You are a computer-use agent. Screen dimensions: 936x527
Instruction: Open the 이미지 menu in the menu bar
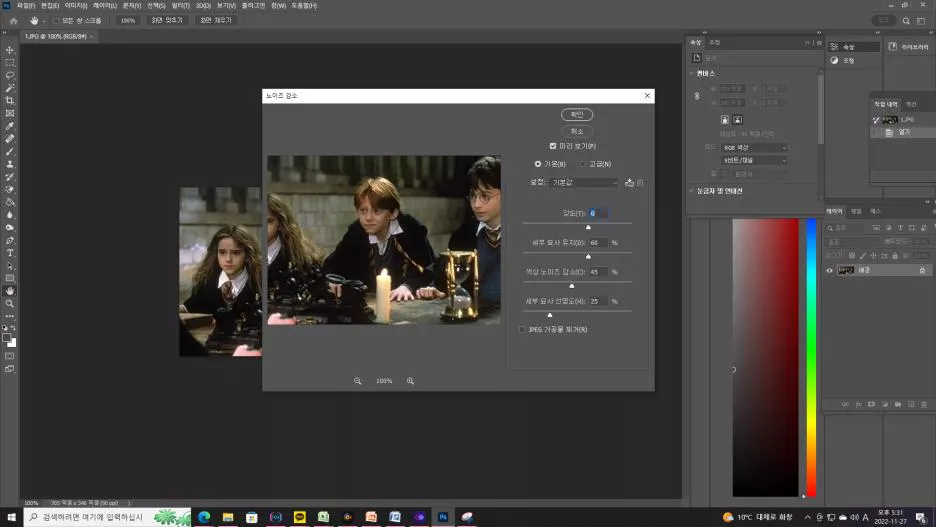tap(76, 5)
